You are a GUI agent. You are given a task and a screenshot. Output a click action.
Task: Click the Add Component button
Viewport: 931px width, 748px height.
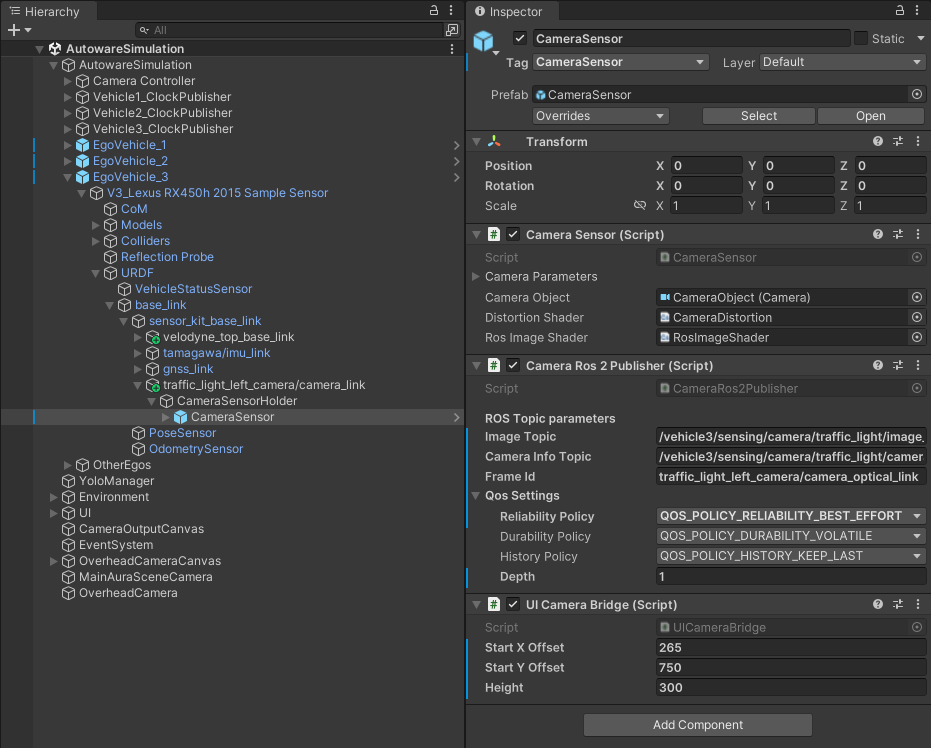pyautogui.click(x=697, y=725)
